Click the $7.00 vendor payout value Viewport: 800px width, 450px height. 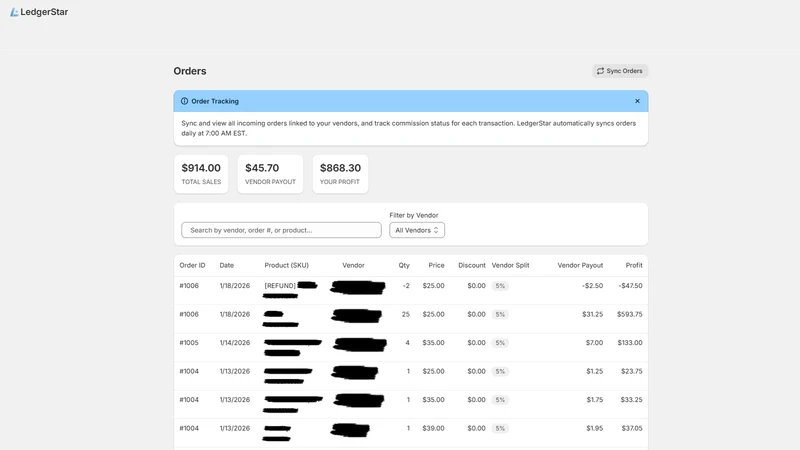[x=594, y=343]
